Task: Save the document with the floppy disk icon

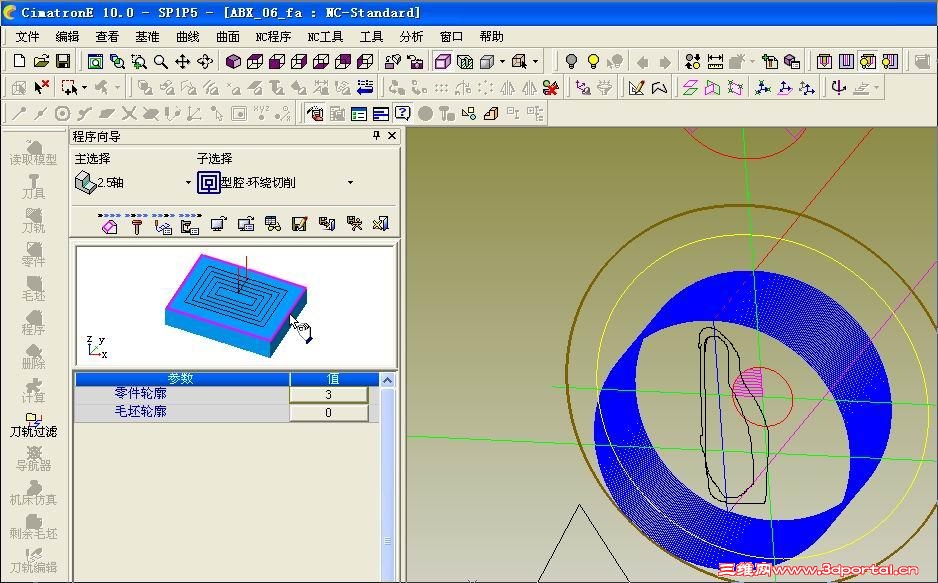Action: pyautogui.click(x=63, y=61)
